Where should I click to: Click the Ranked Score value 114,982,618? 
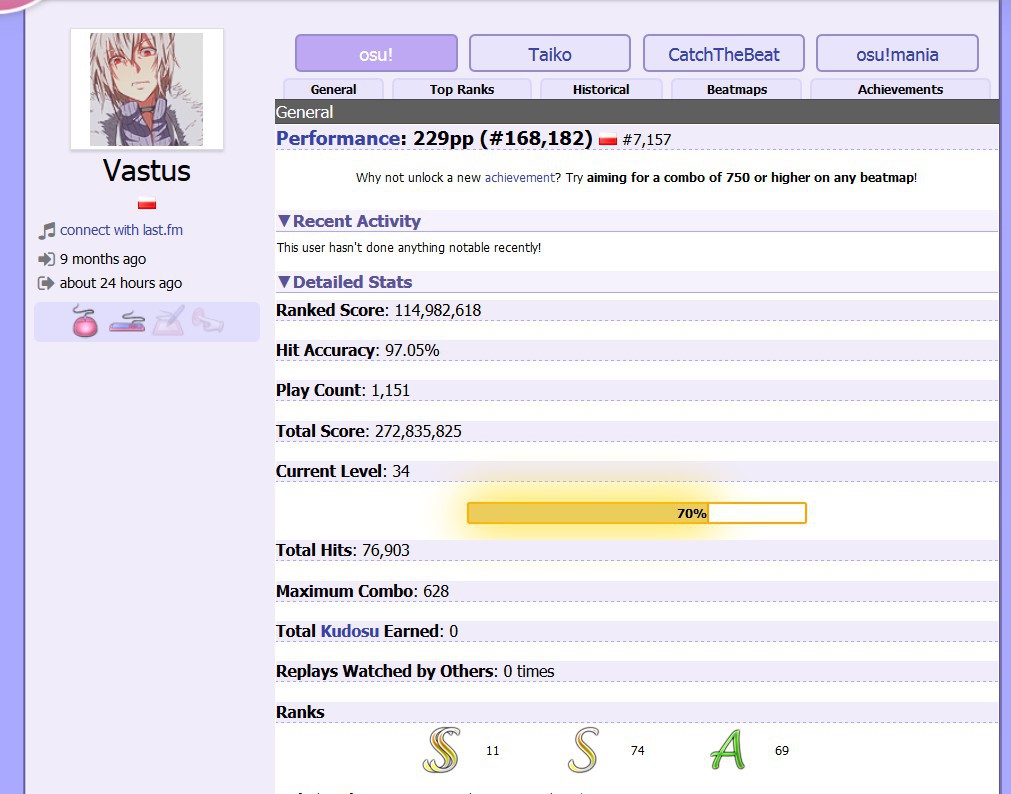[438, 310]
